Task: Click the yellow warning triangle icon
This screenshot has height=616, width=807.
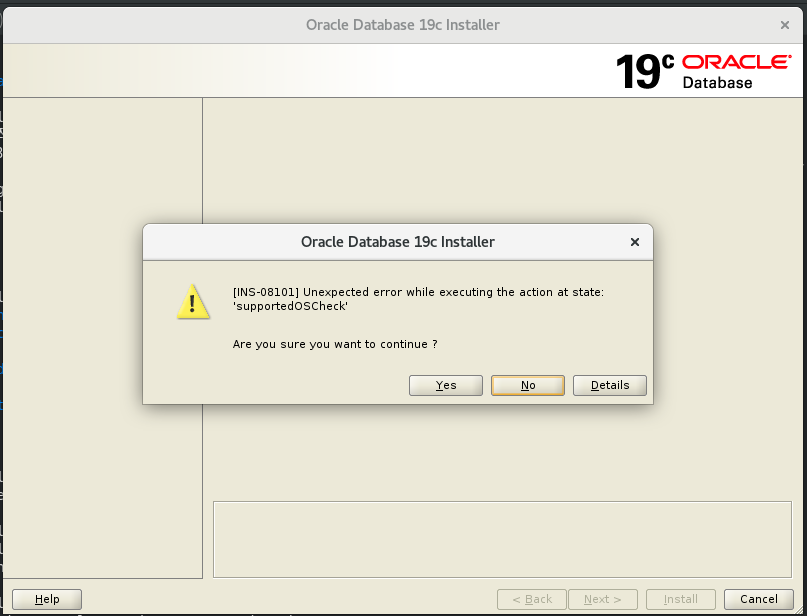Action: [x=193, y=302]
